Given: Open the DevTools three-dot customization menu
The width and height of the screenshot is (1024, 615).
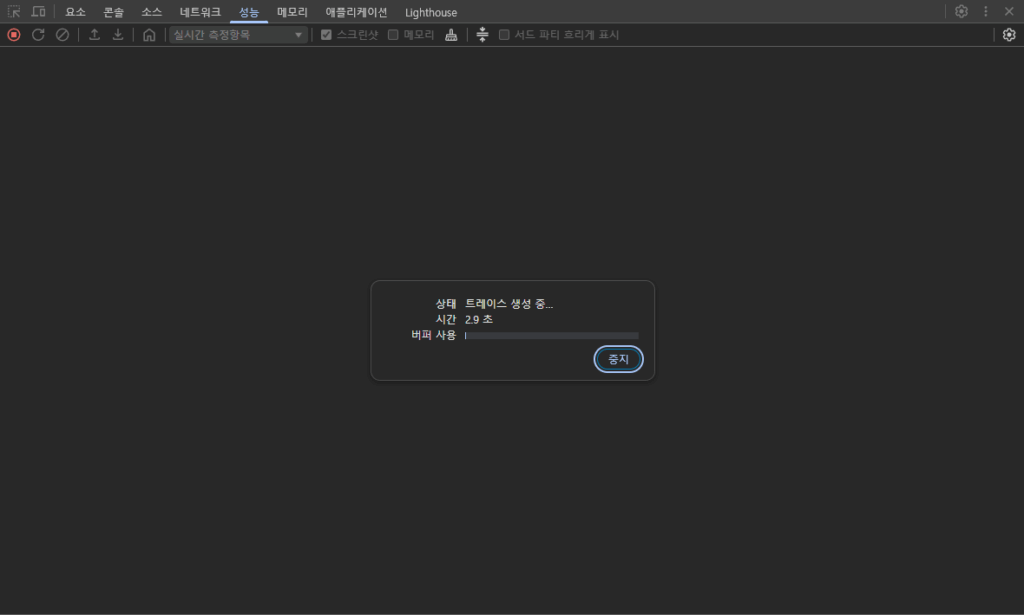Looking at the screenshot, I should click(x=985, y=11).
